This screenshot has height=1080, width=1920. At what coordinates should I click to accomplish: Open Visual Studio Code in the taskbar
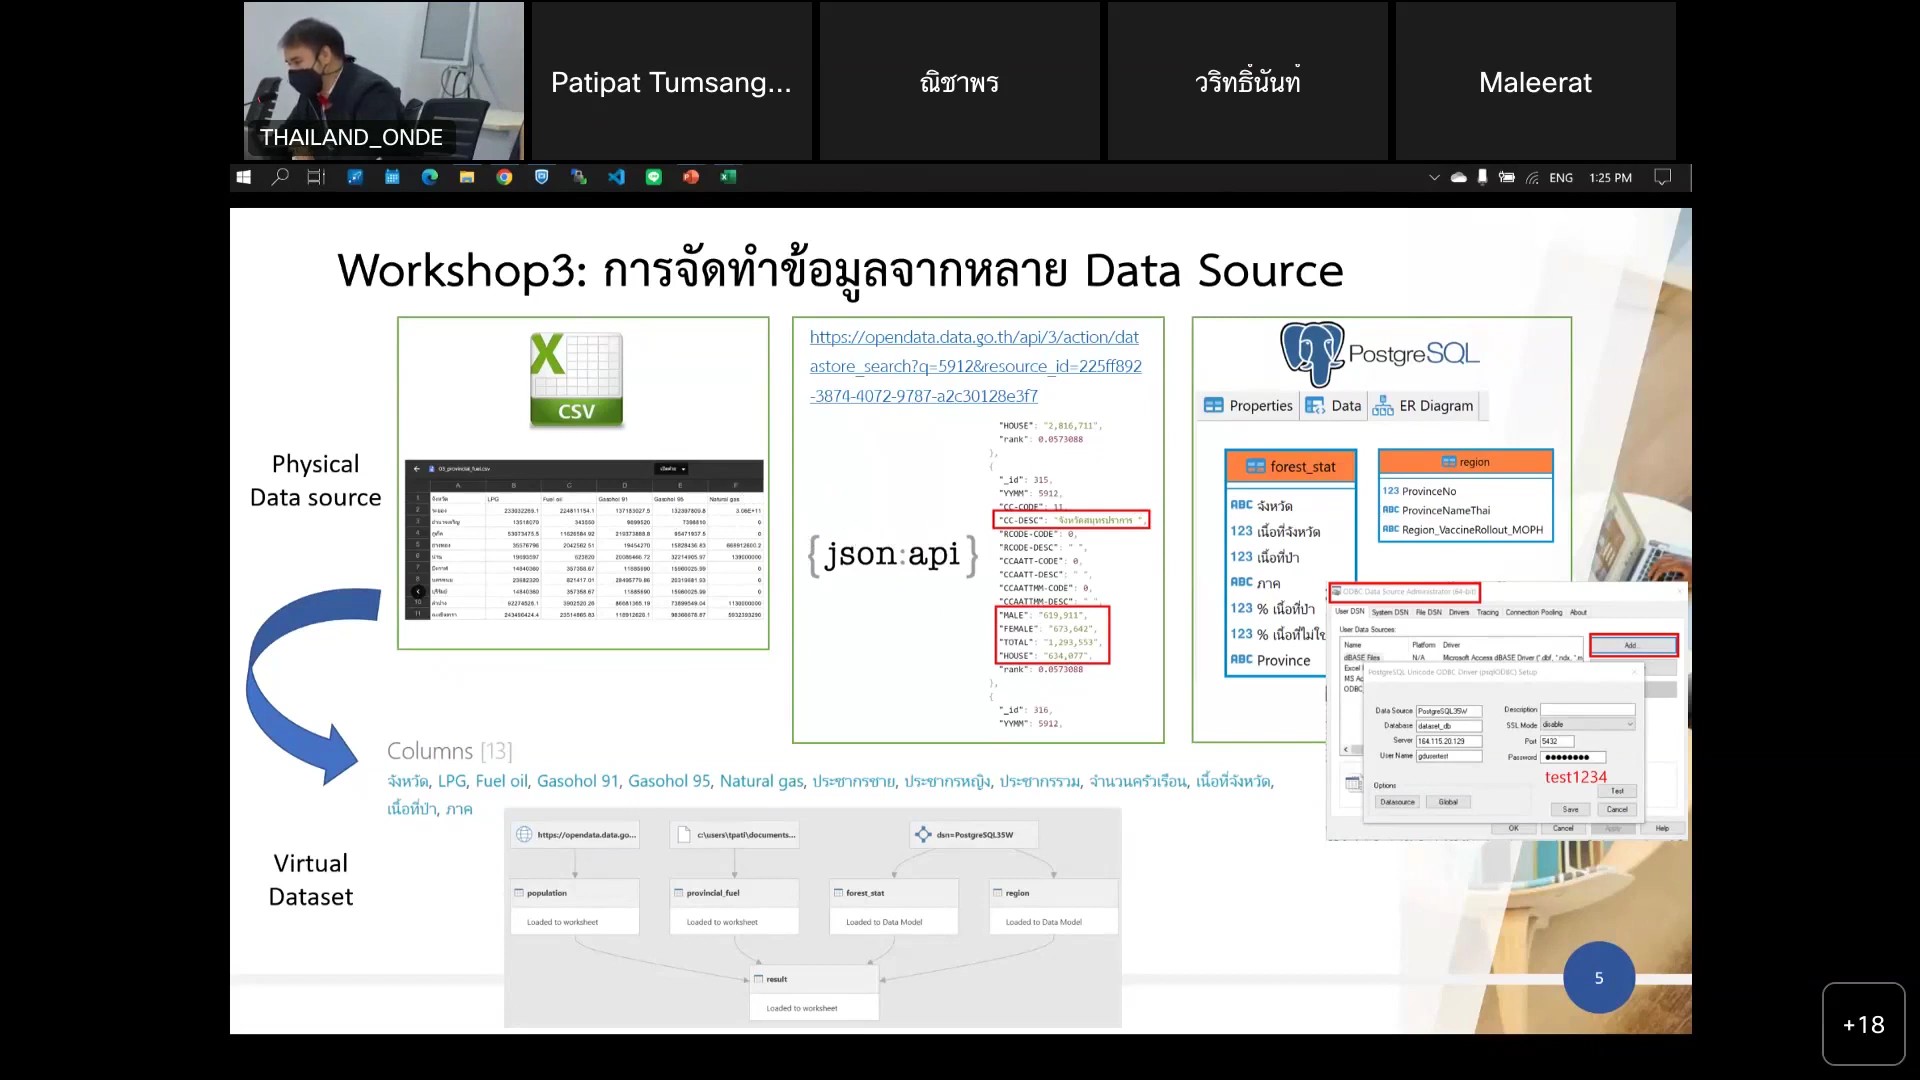(x=616, y=177)
